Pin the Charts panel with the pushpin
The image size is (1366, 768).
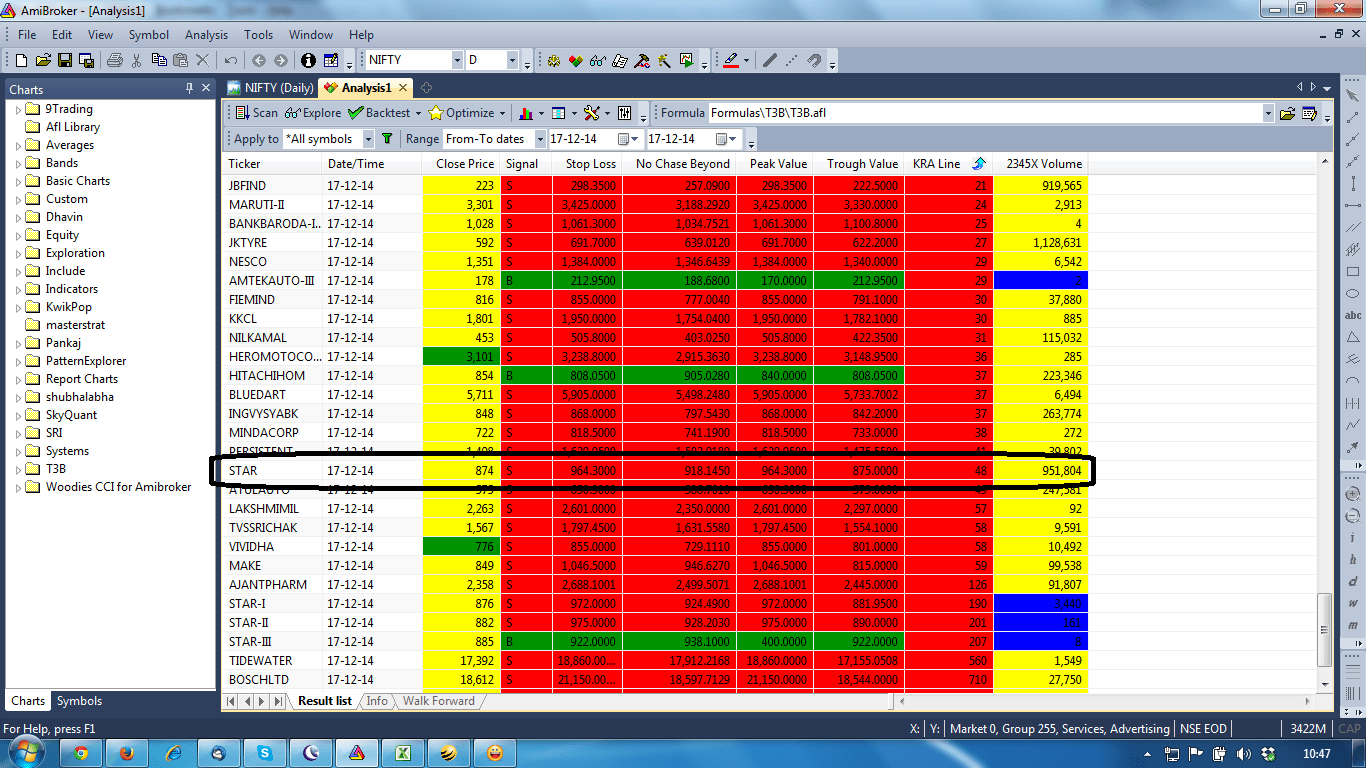190,89
